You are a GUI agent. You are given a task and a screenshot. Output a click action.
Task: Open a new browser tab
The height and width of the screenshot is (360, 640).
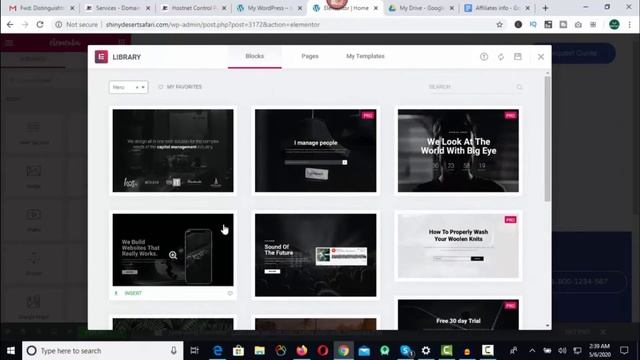[x=545, y=8]
